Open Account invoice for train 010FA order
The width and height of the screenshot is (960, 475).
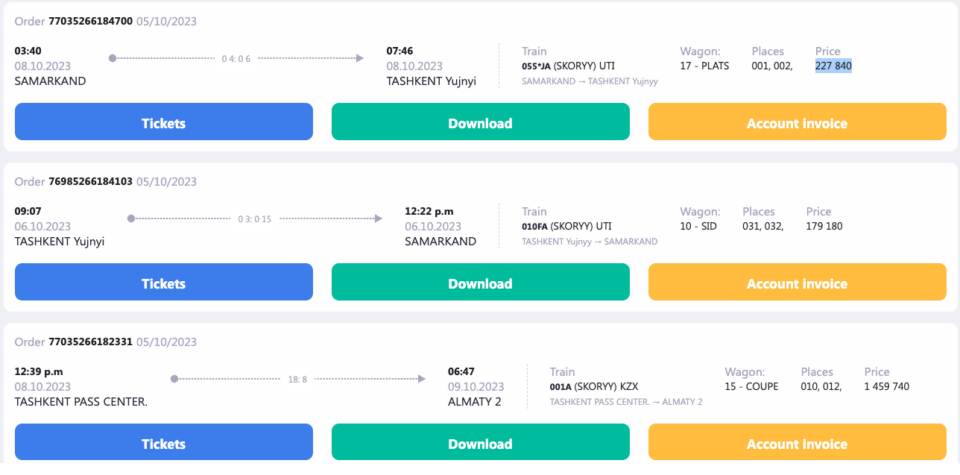[x=797, y=283]
